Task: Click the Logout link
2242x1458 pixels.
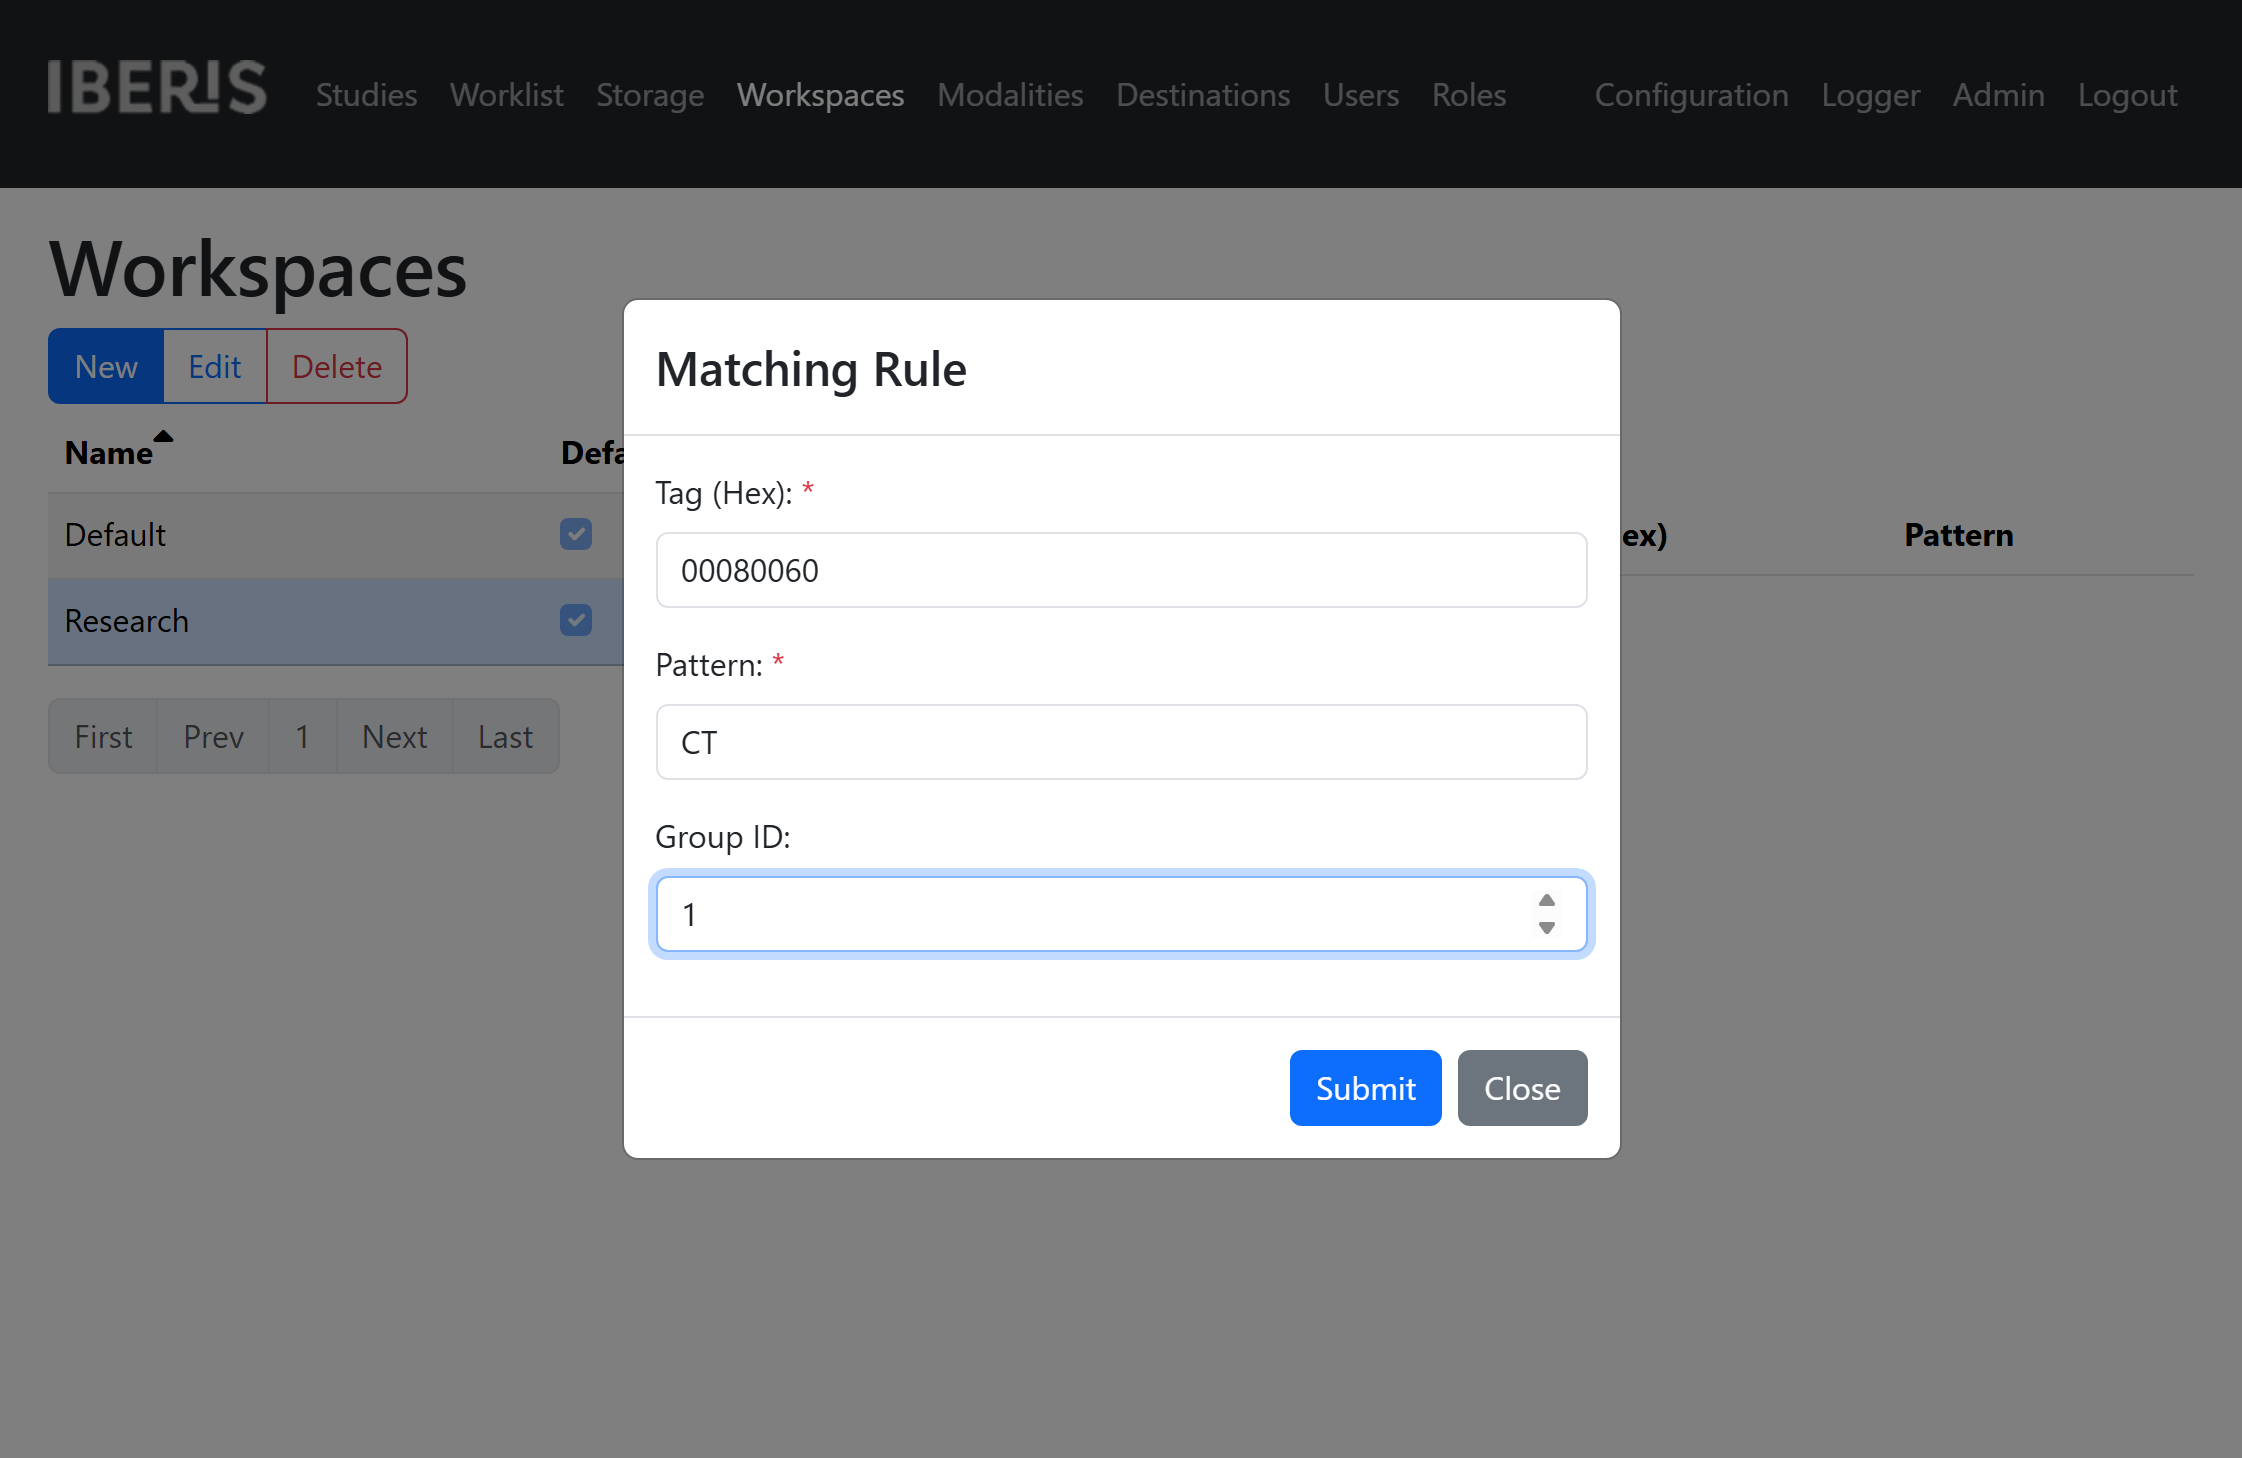Action: click(2127, 95)
